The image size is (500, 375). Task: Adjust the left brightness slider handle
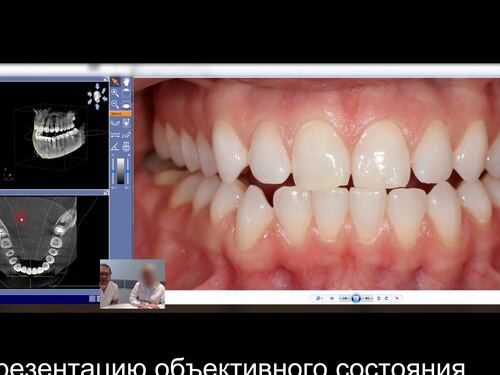(113, 171)
